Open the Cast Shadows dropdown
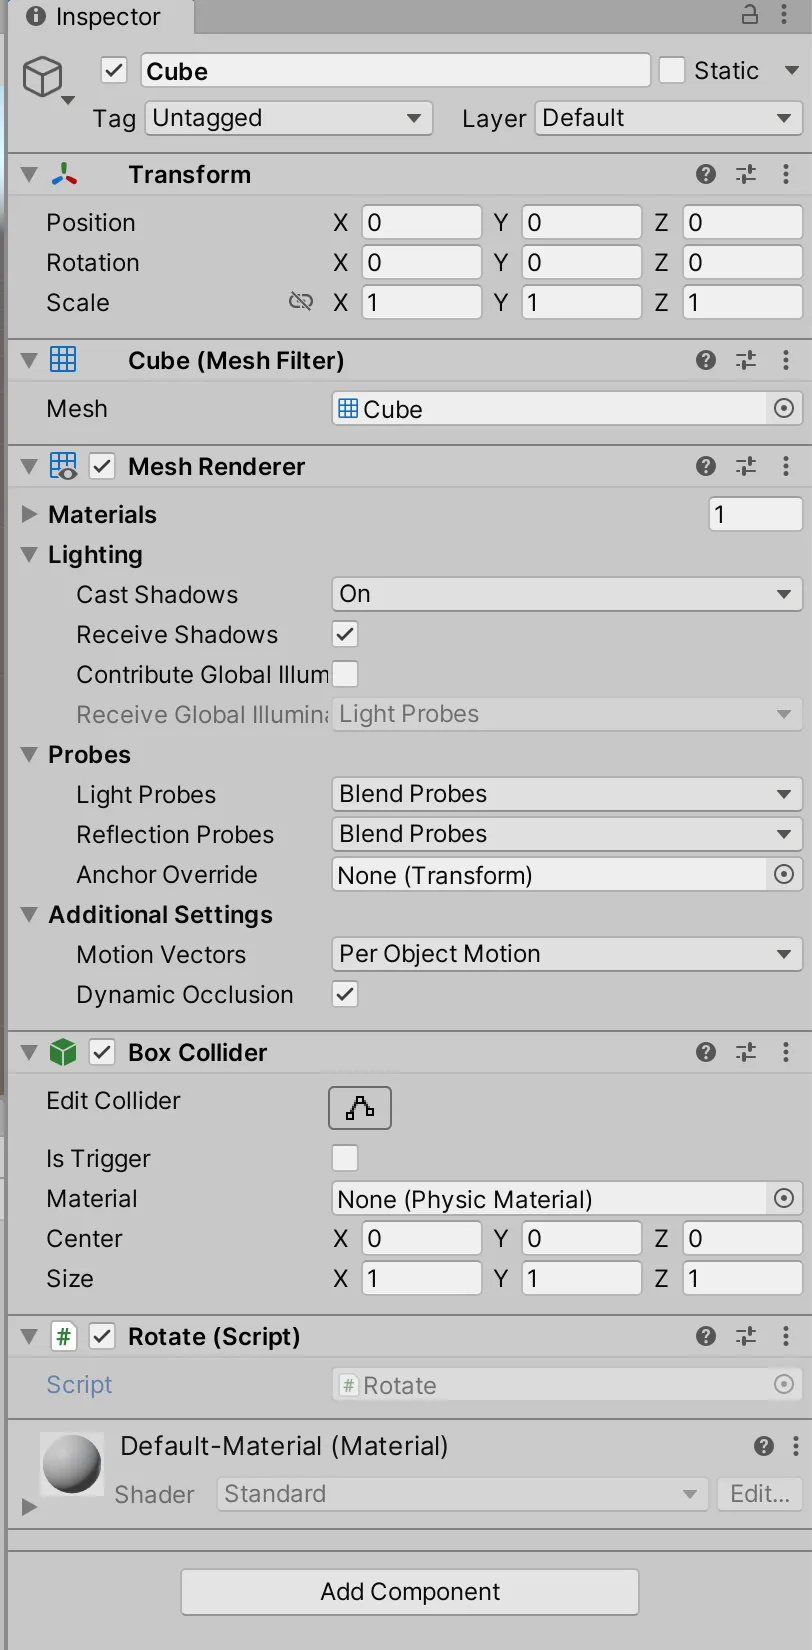The image size is (812, 1650). (566, 594)
